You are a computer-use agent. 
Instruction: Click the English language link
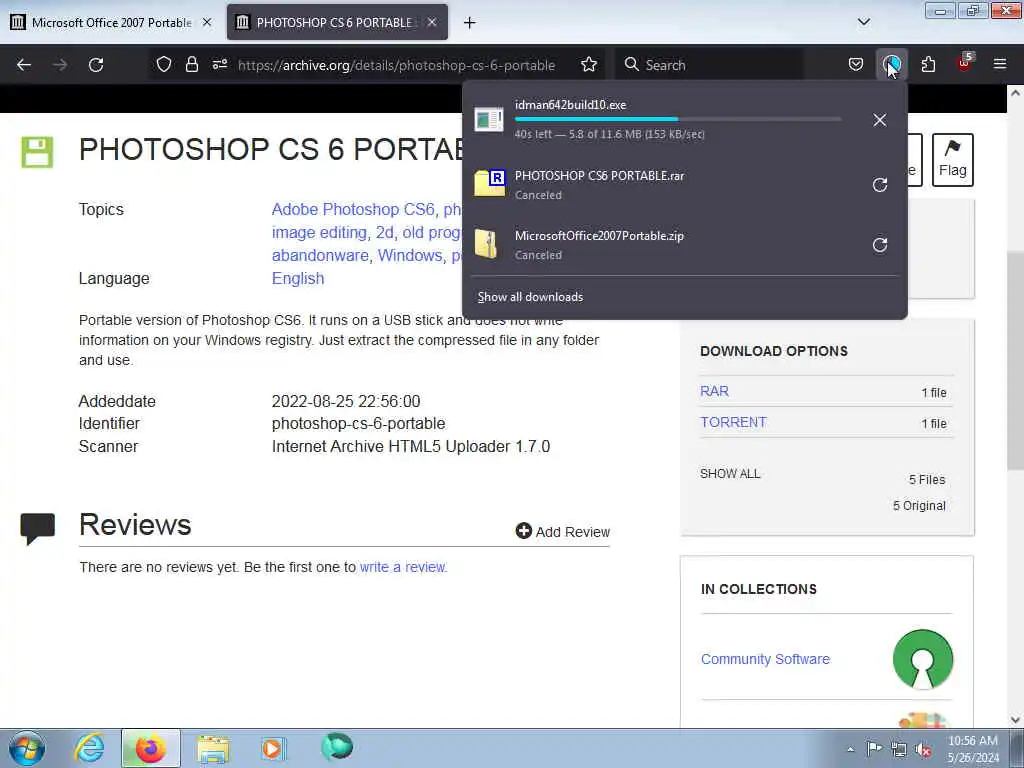[x=298, y=278]
